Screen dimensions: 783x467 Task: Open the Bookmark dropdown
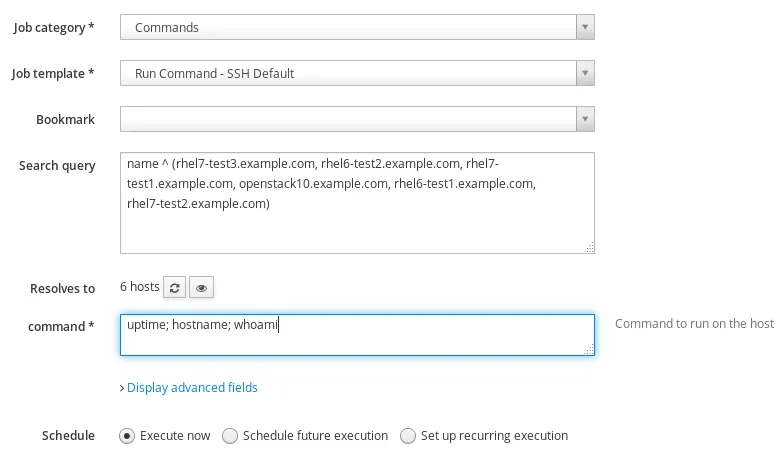point(357,119)
